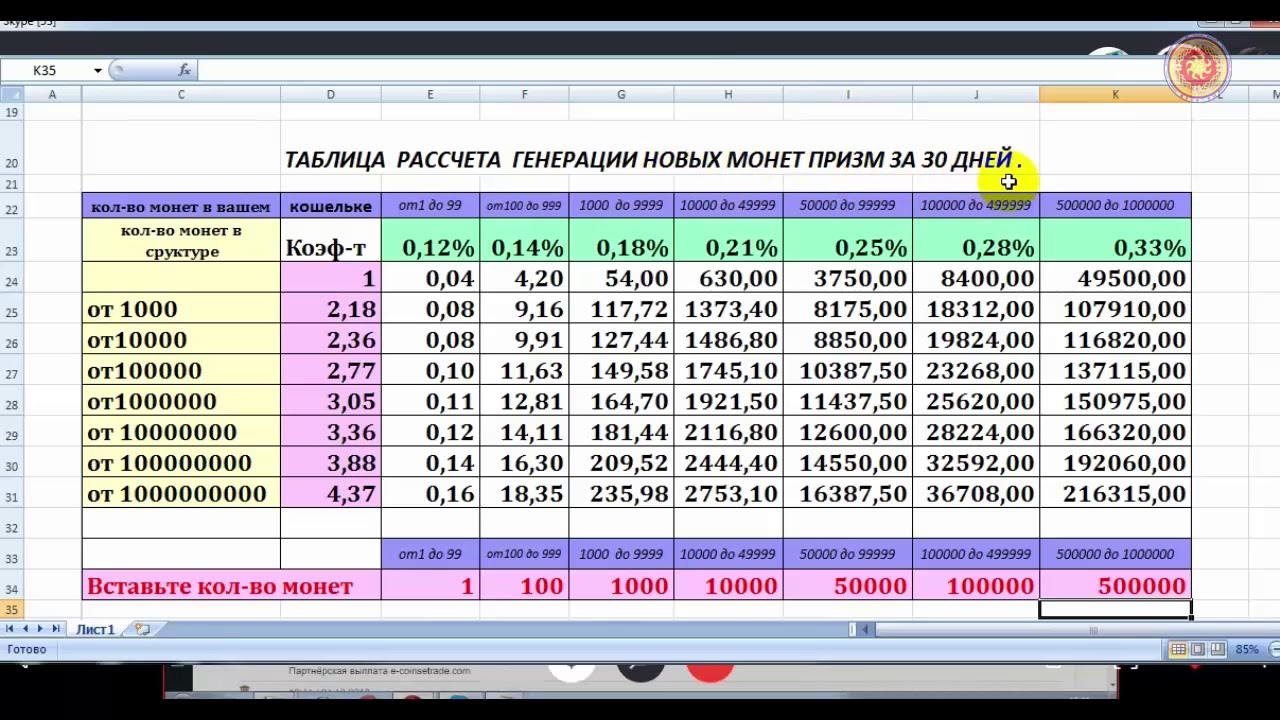Select the 'от100000' row label
Screen dimensions: 1280x720
point(181,371)
